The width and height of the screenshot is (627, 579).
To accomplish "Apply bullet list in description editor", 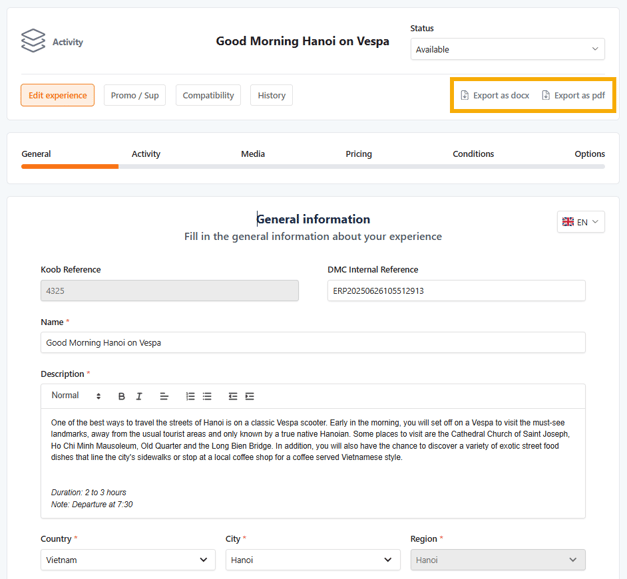I will pyautogui.click(x=207, y=397).
